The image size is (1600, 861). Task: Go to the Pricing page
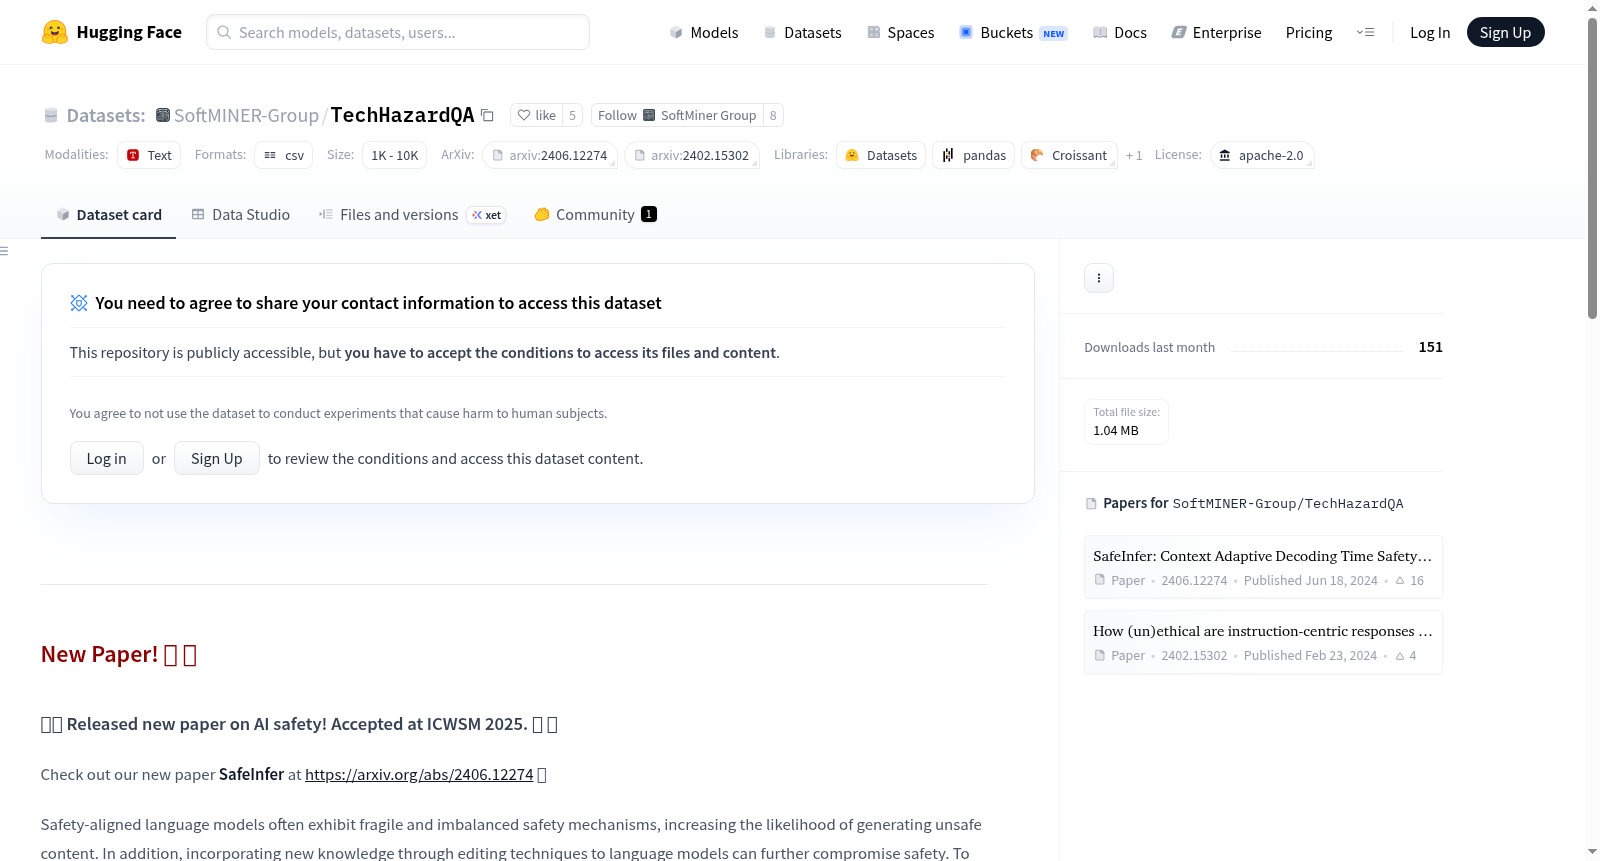point(1309,32)
